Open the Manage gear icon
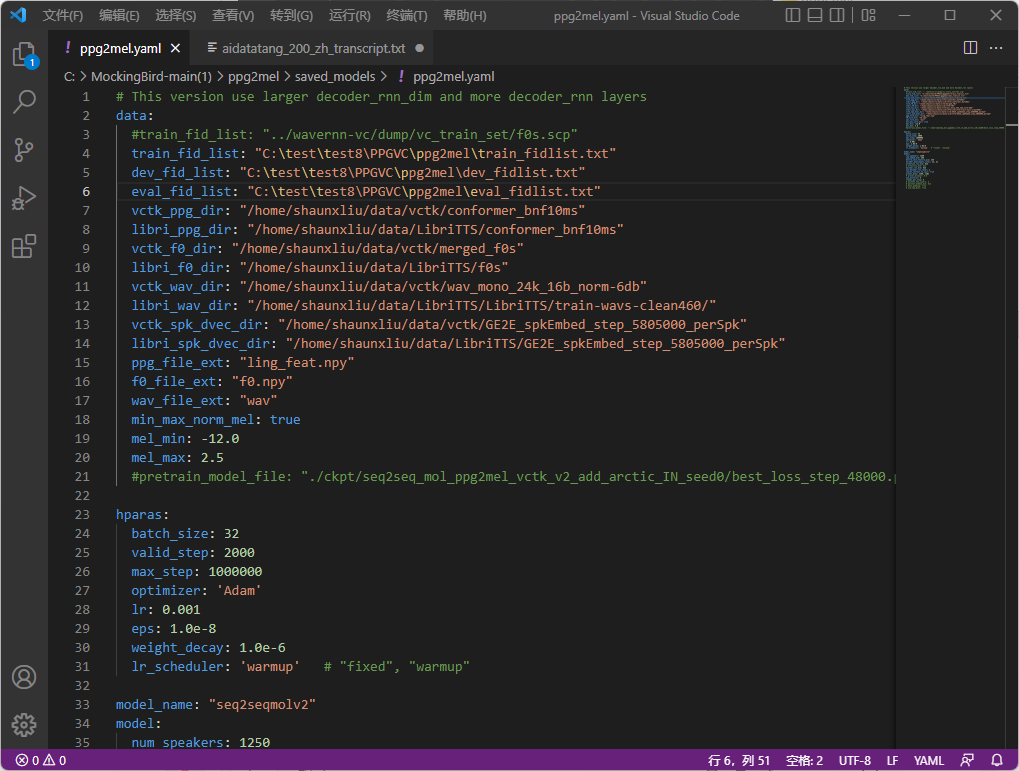The width and height of the screenshot is (1019, 771). [x=24, y=725]
